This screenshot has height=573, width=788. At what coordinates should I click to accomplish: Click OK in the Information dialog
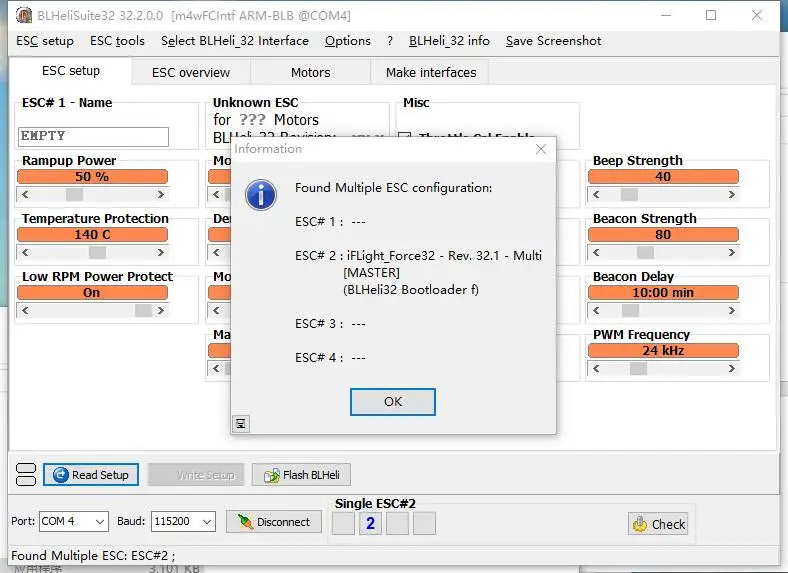click(392, 402)
